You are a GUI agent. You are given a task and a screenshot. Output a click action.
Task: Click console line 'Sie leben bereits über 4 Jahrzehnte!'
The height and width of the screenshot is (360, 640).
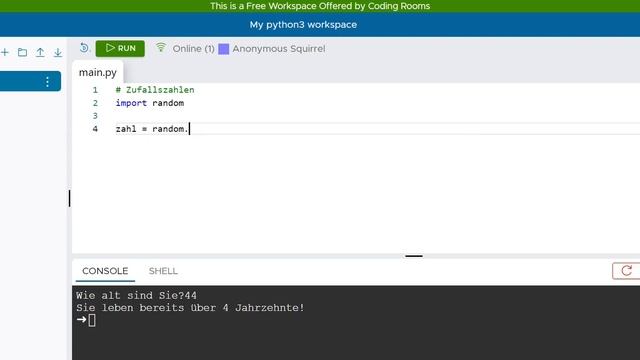point(190,308)
